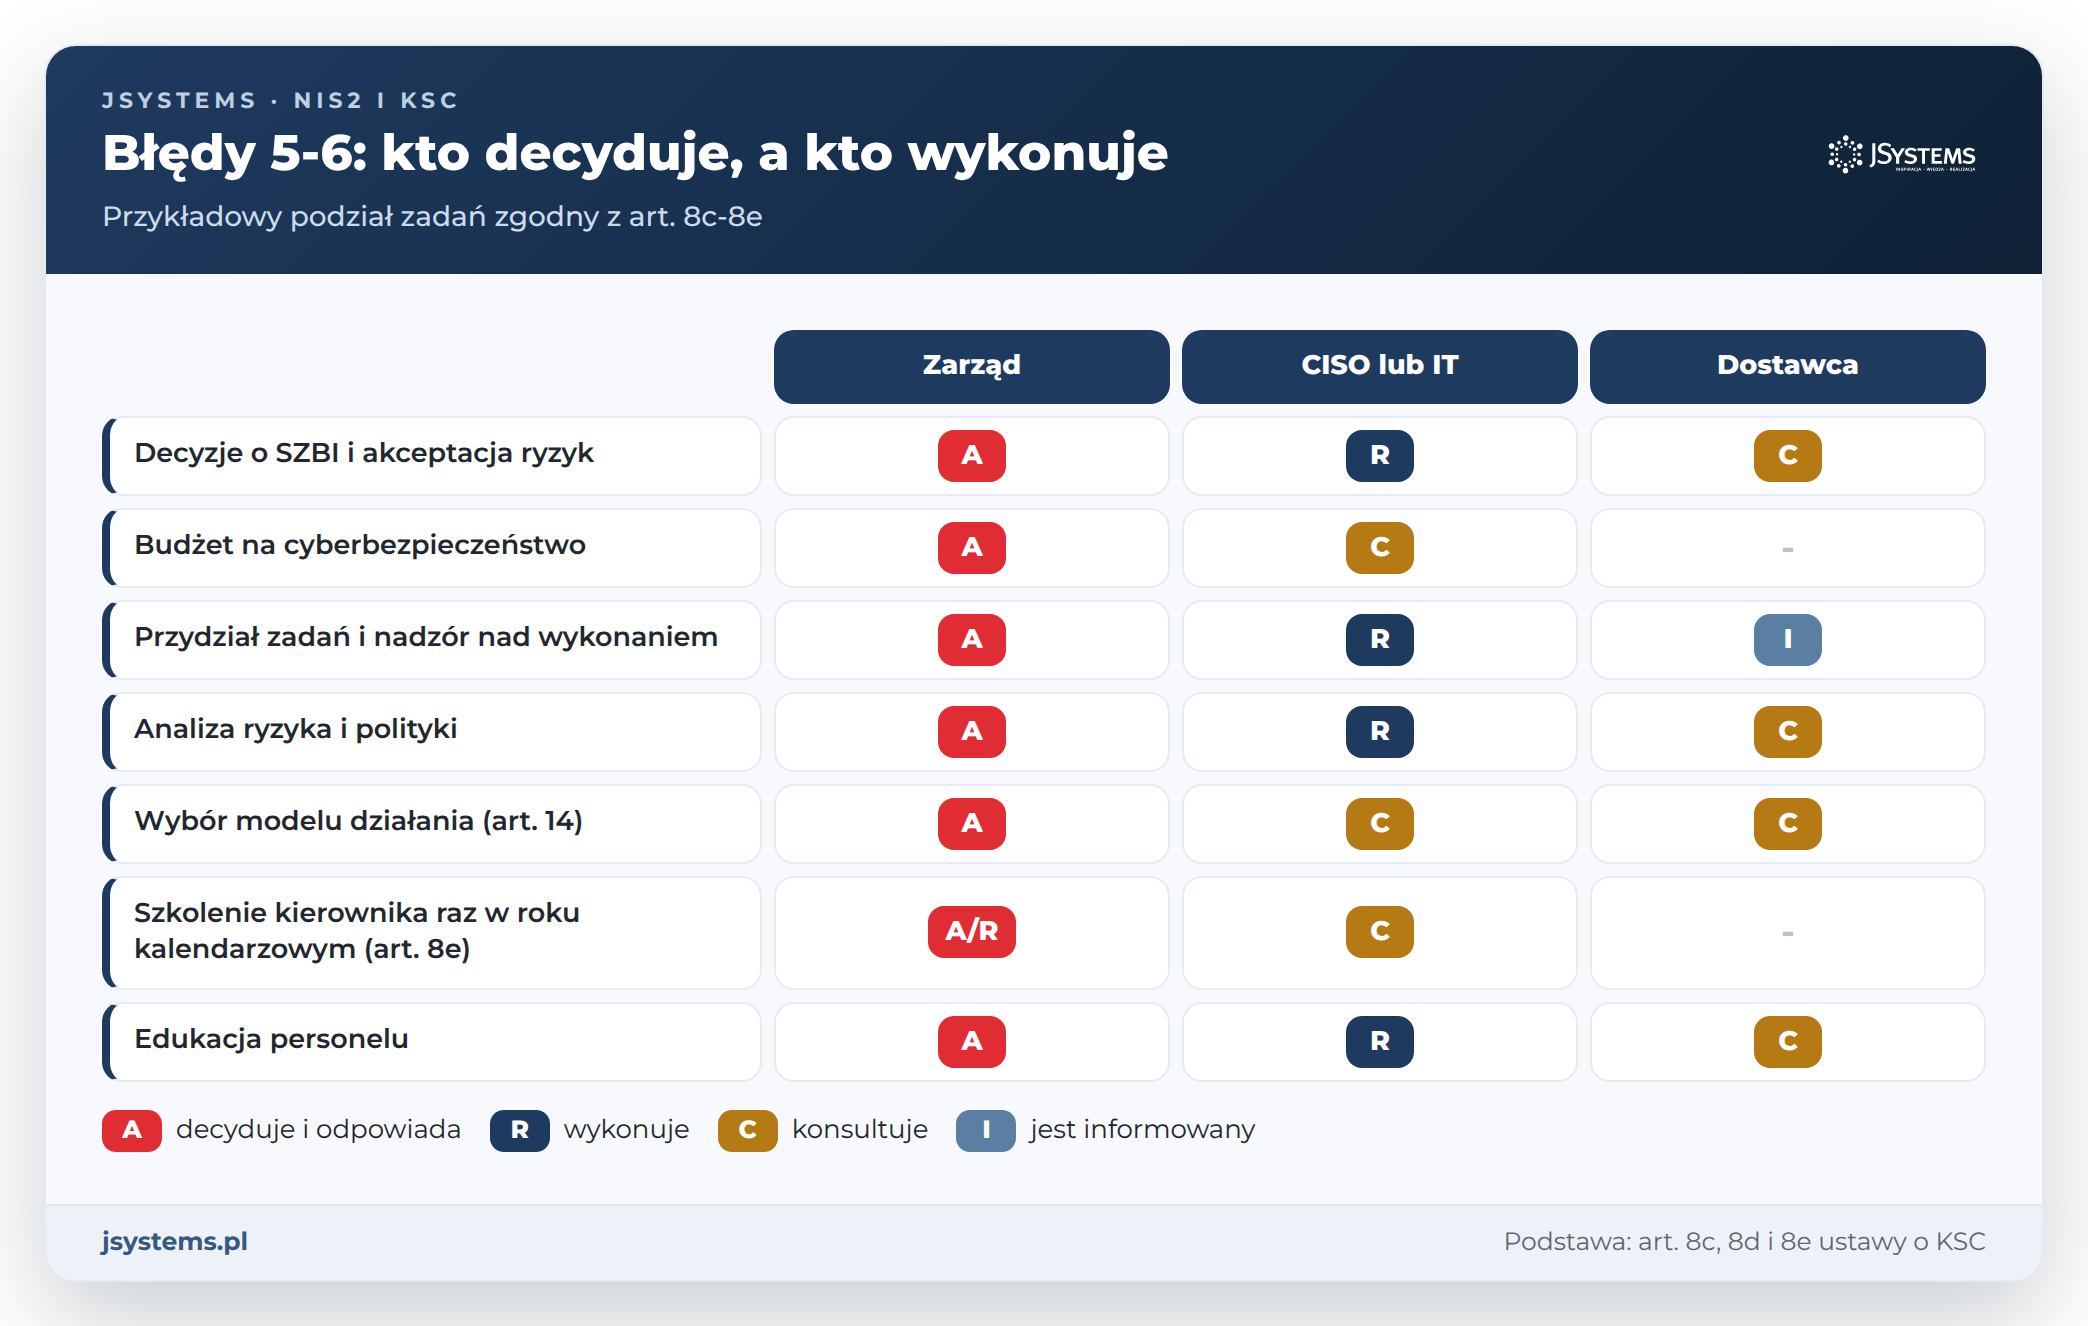Screen dimensions: 2088x1326
Task: Click the 'Podstawa: art. 8c, 8d i 8e' footer text
Action: 1744,1242
